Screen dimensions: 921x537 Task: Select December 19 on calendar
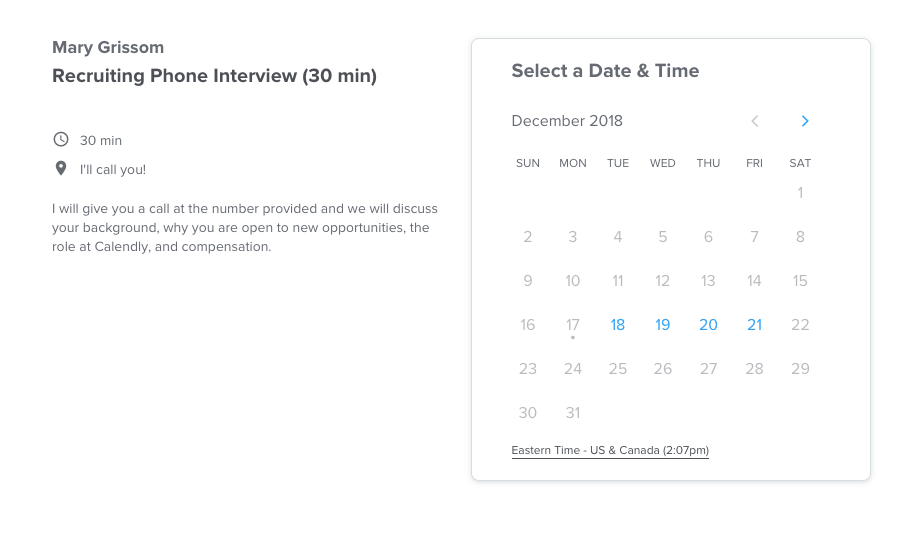(x=662, y=325)
